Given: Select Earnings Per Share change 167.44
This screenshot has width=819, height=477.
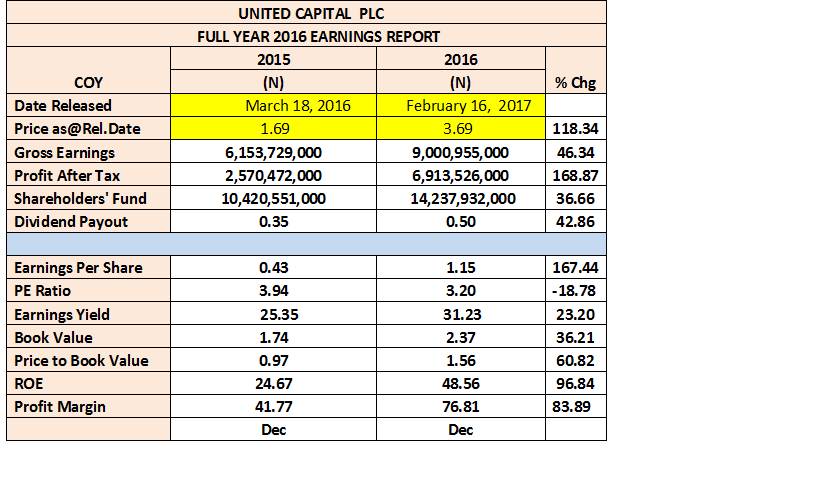Looking at the screenshot, I should tap(576, 267).
